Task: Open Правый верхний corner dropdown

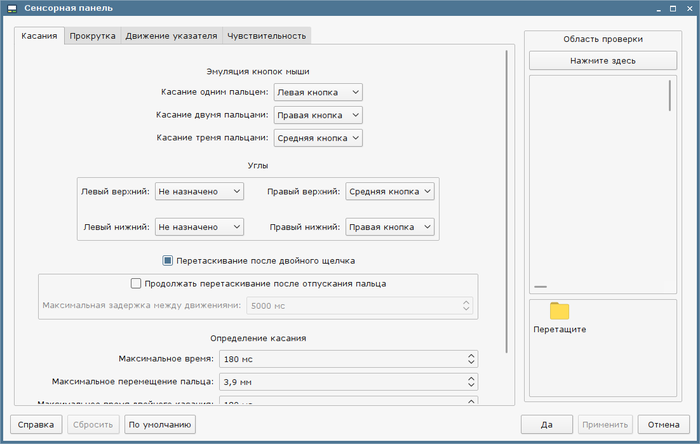Action: coord(390,191)
